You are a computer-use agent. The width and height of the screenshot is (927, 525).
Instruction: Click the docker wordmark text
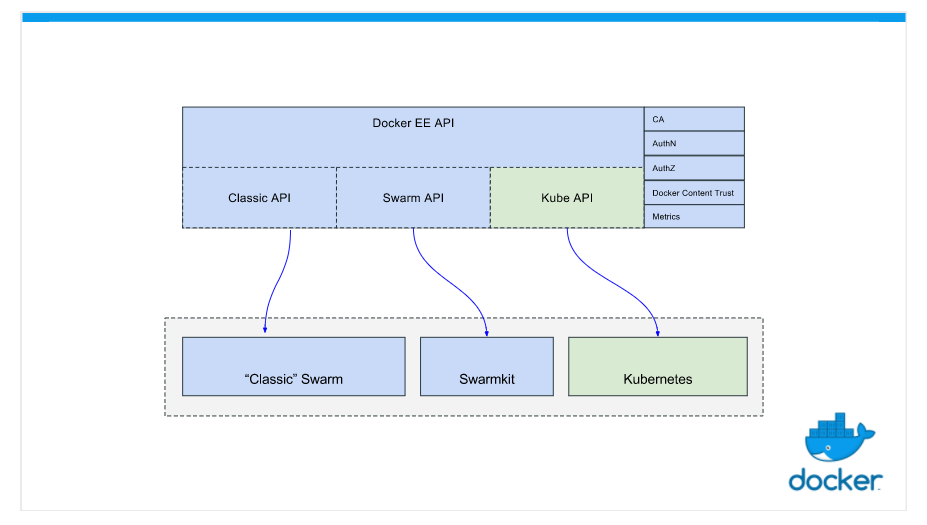tap(835, 479)
